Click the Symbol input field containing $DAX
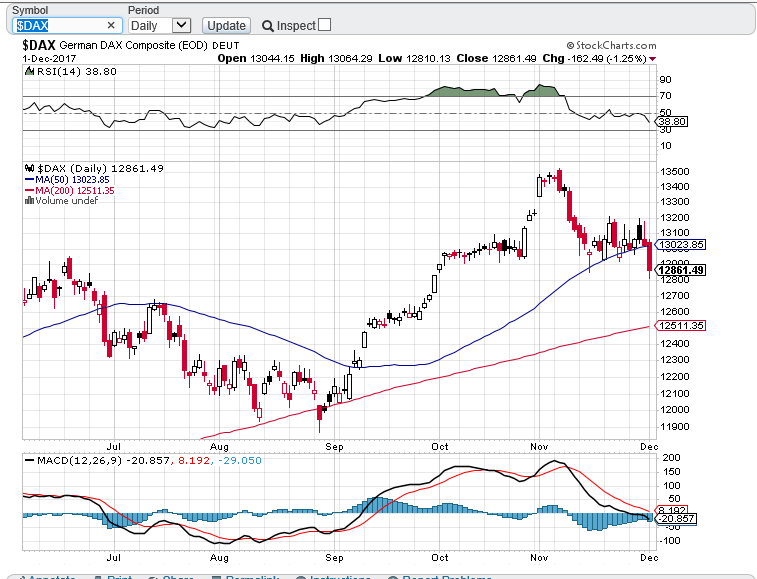Image resolution: width=757 pixels, height=579 pixels. point(67,26)
